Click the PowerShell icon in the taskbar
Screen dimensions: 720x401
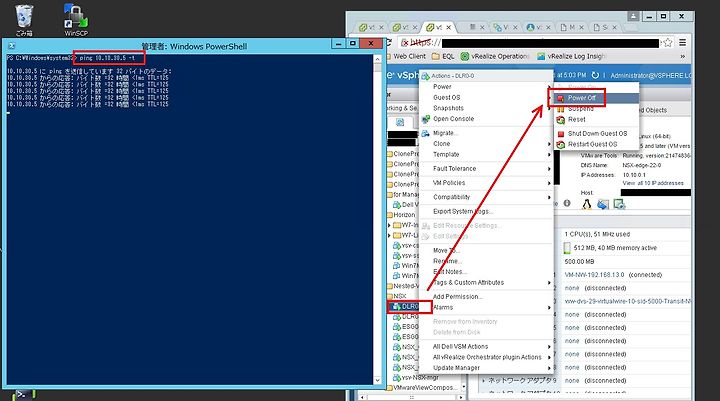pos(21,395)
